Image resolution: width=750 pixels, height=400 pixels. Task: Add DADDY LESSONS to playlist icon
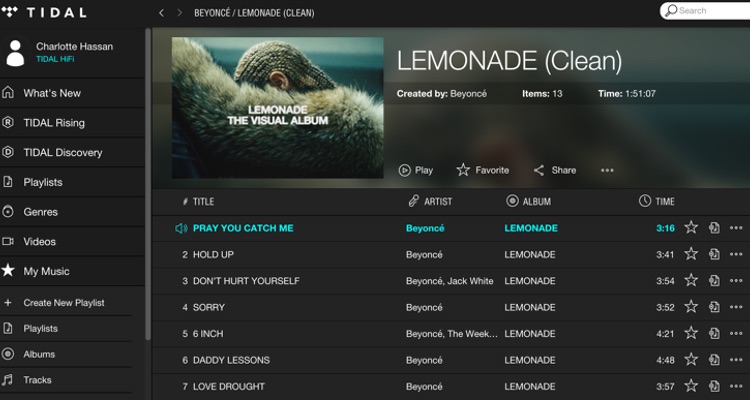[714, 360]
